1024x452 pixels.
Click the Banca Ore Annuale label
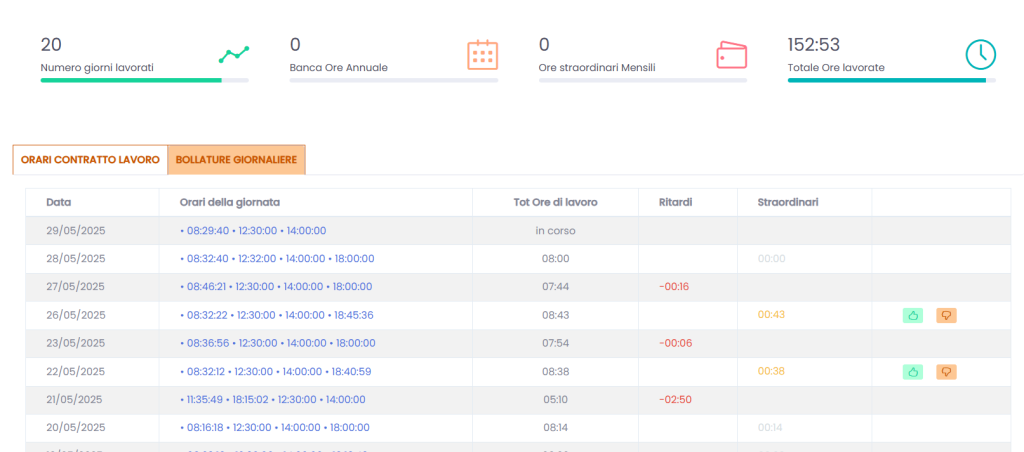338,67
